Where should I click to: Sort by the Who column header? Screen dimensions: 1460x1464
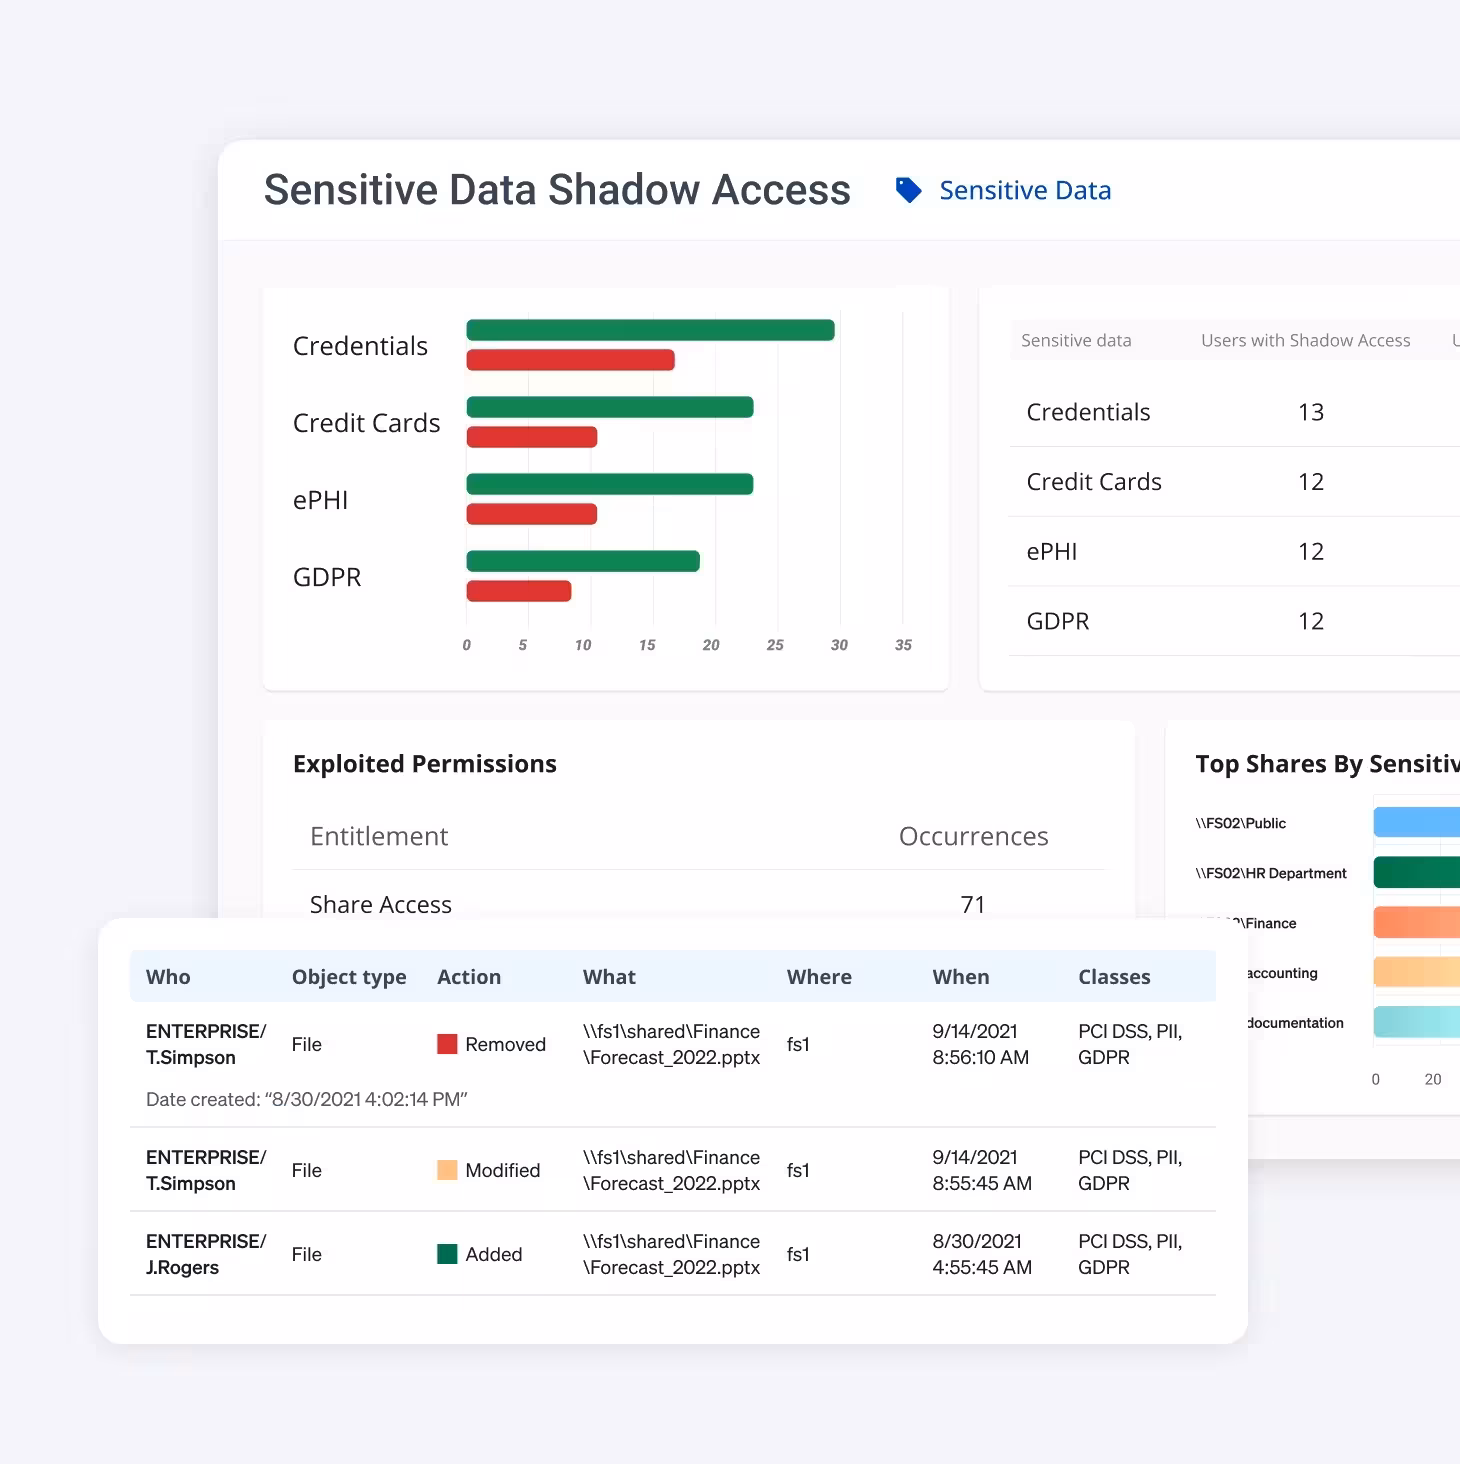click(x=168, y=977)
